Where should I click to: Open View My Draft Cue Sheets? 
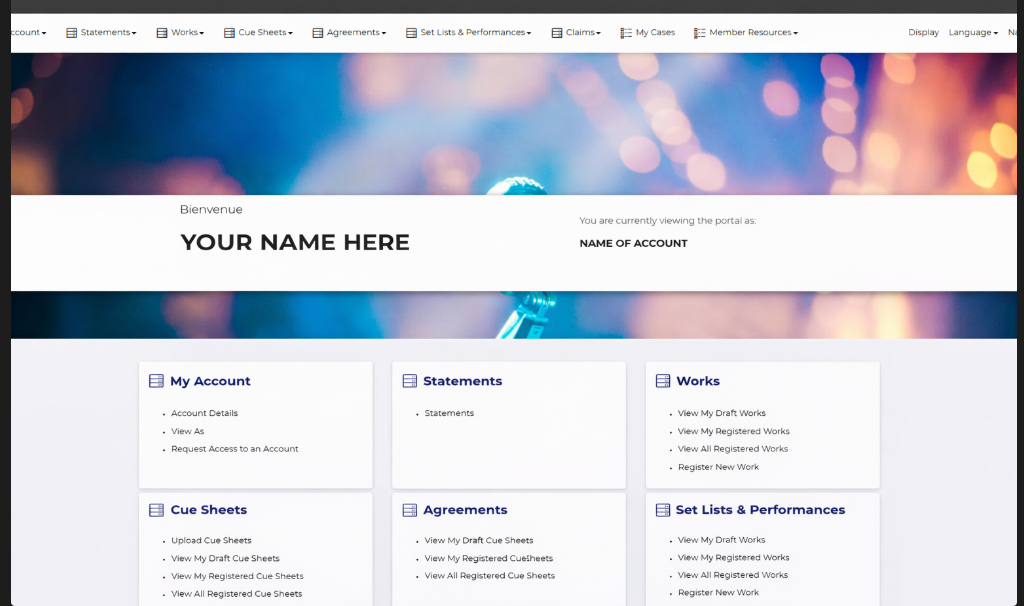click(225, 558)
